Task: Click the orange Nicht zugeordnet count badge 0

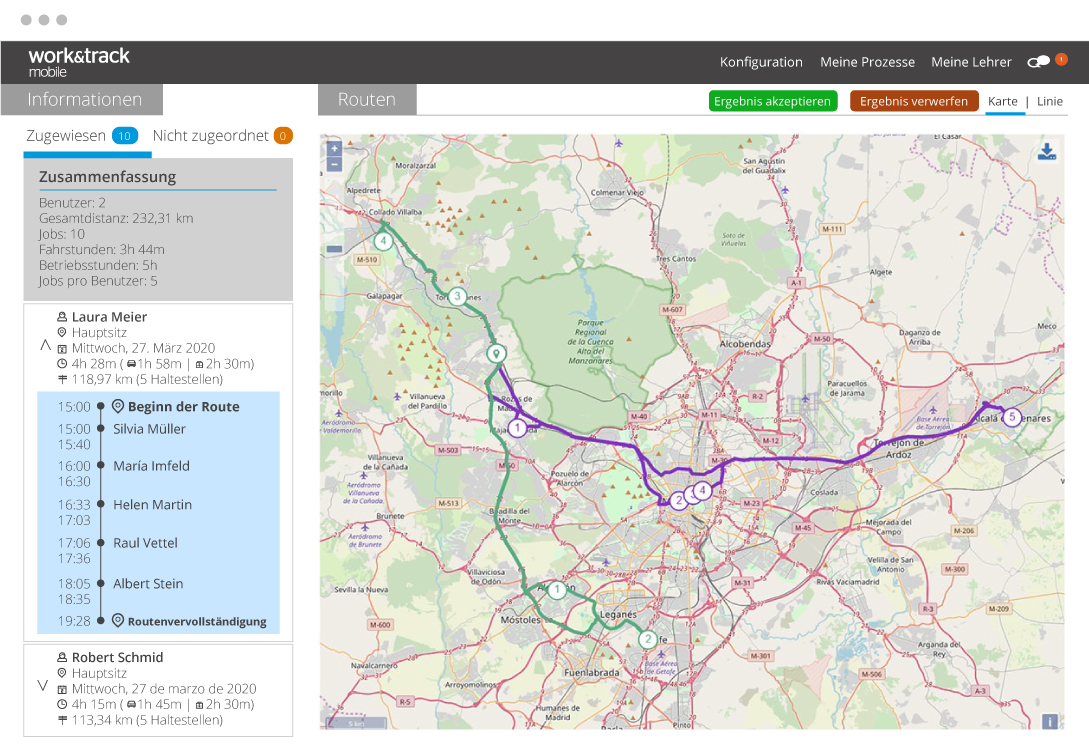Action: (x=283, y=136)
